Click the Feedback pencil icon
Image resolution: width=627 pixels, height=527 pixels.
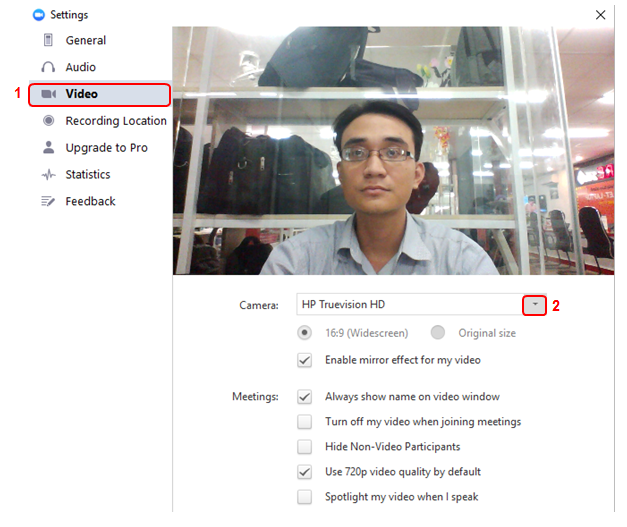click(x=48, y=202)
